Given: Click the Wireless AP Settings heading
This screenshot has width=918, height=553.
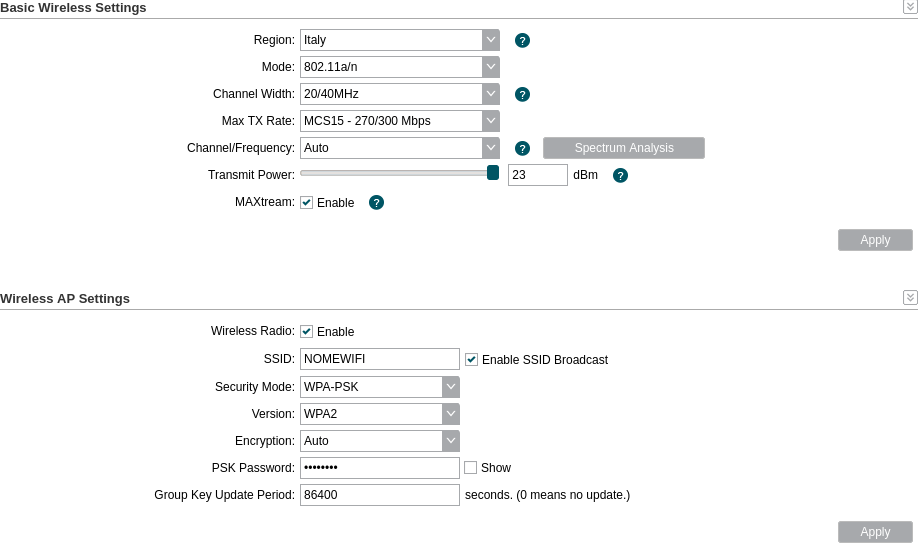Looking at the screenshot, I should (x=65, y=298).
